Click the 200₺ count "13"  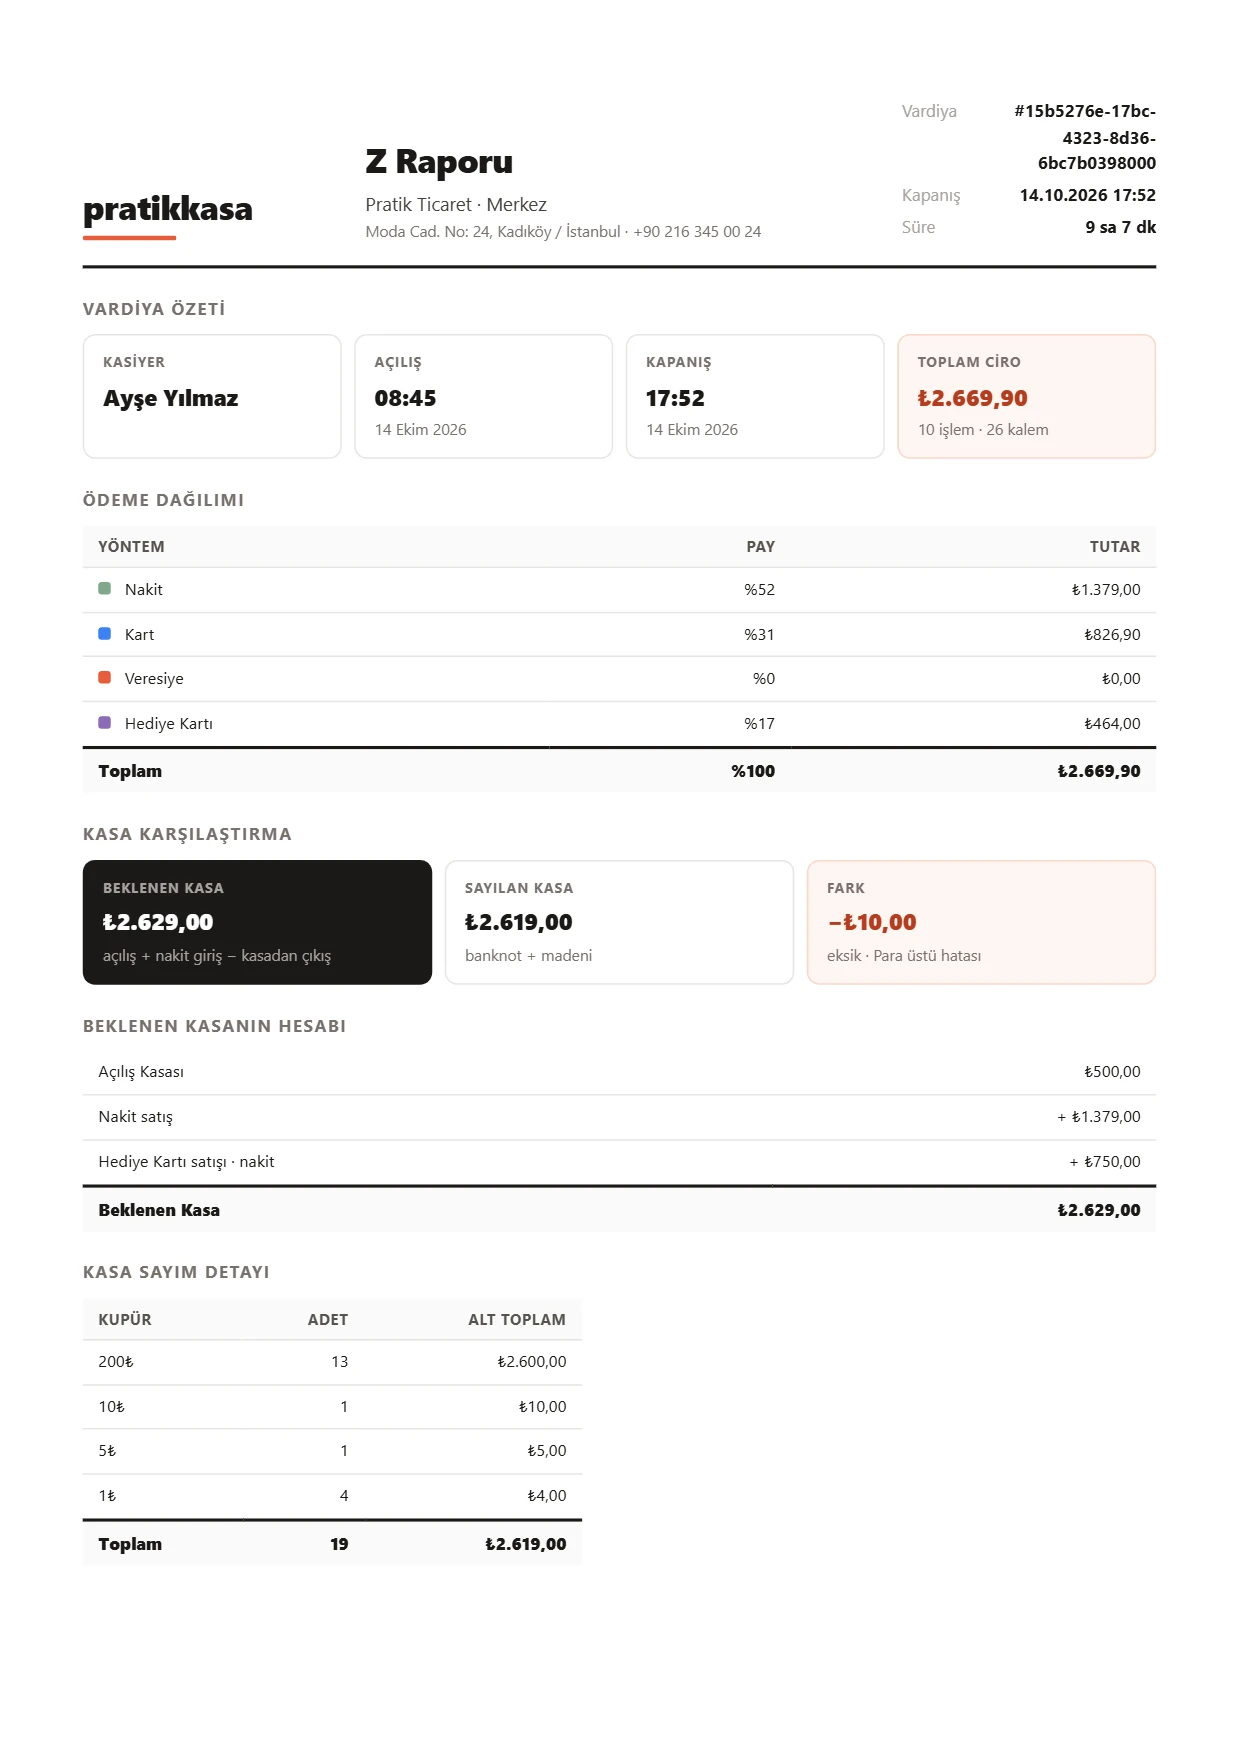point(340,1362)
